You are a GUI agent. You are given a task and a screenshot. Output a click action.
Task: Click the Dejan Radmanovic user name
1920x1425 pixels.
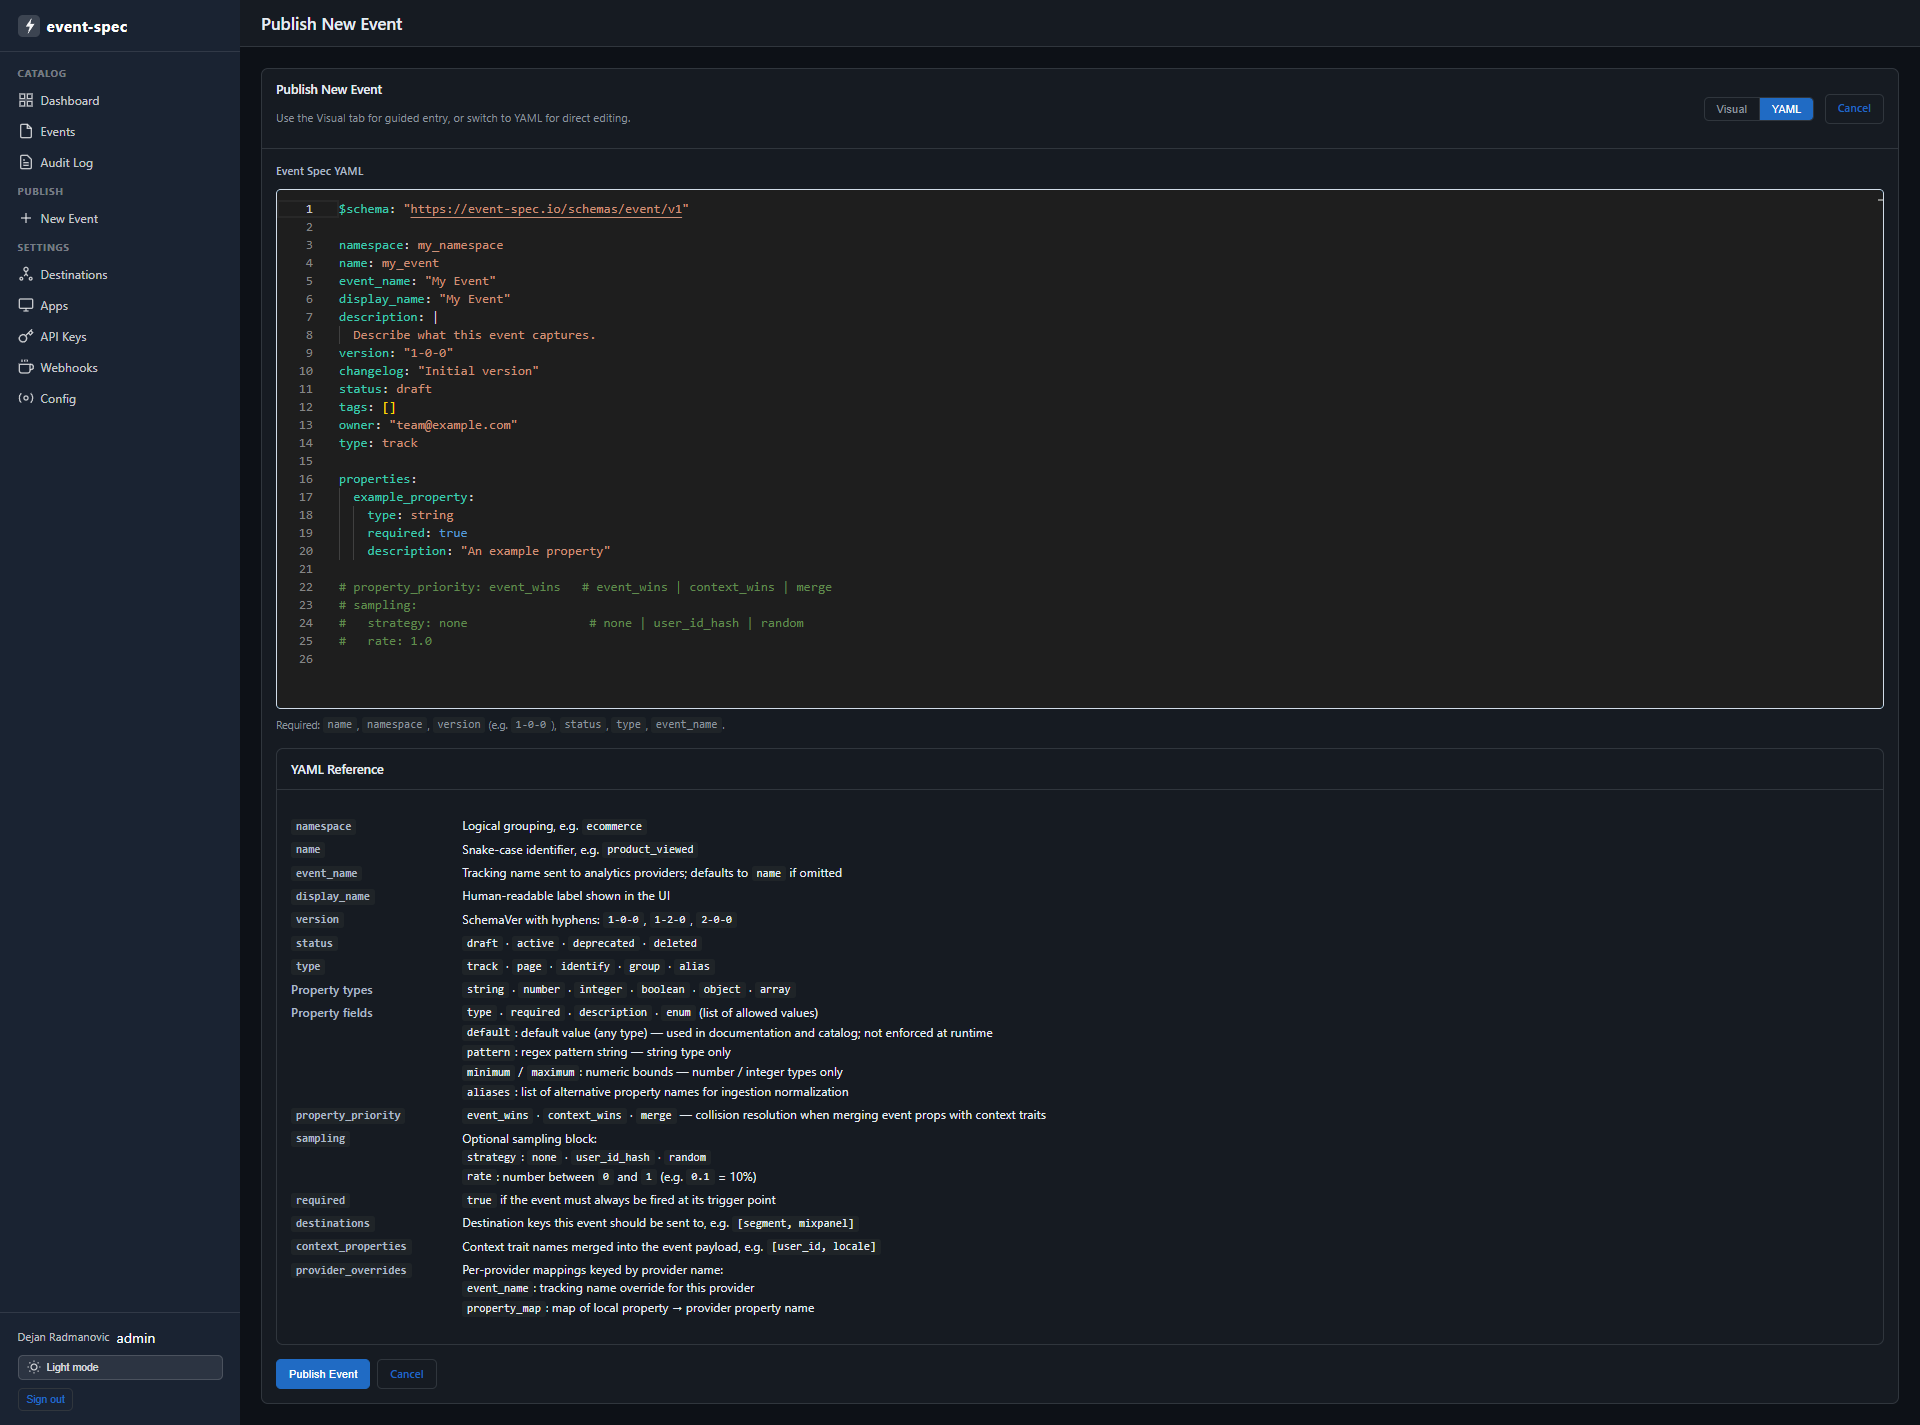63,1337
